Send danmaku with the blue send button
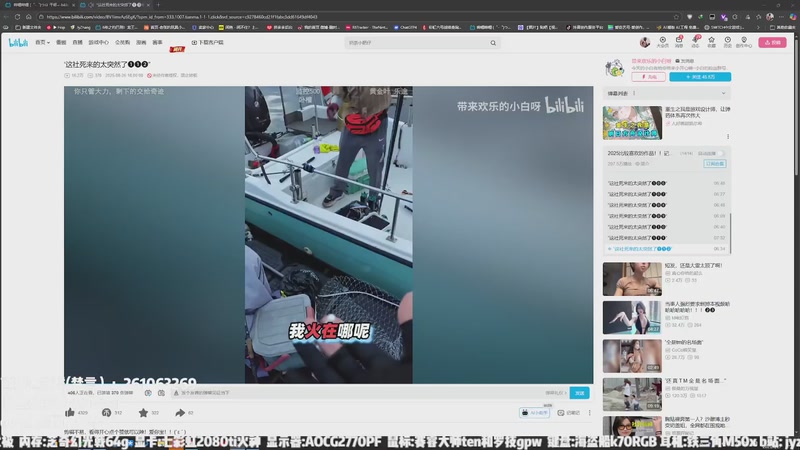This screenshot has width=800, height=450. [x=580, y=393]
